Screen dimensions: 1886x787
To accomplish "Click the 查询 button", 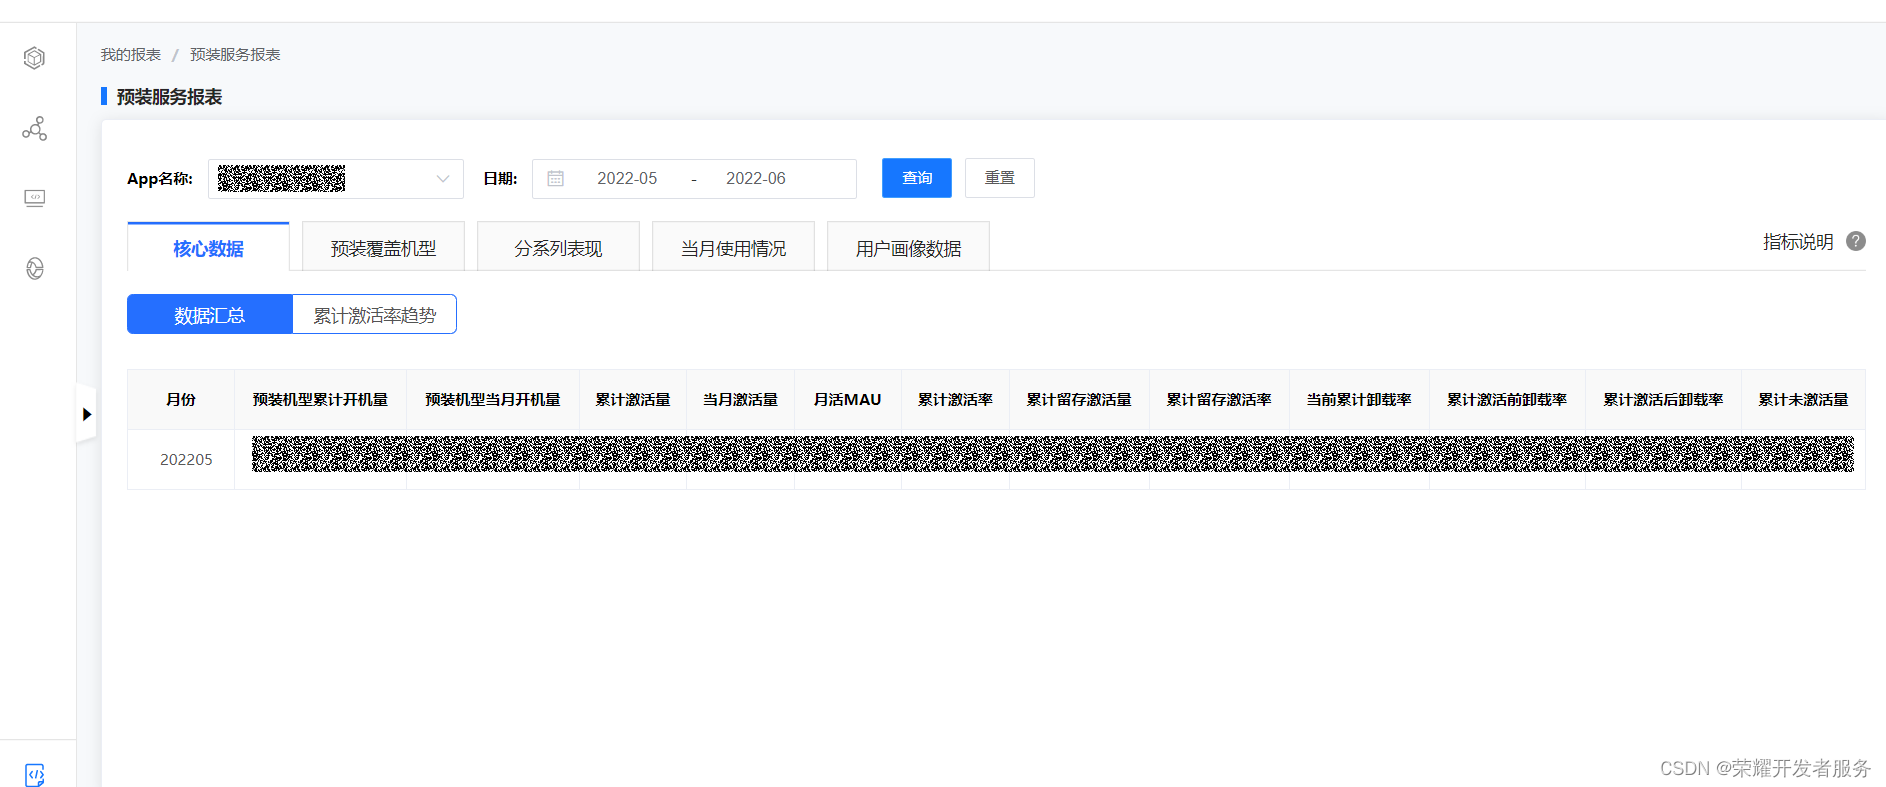I will [917, 178].
